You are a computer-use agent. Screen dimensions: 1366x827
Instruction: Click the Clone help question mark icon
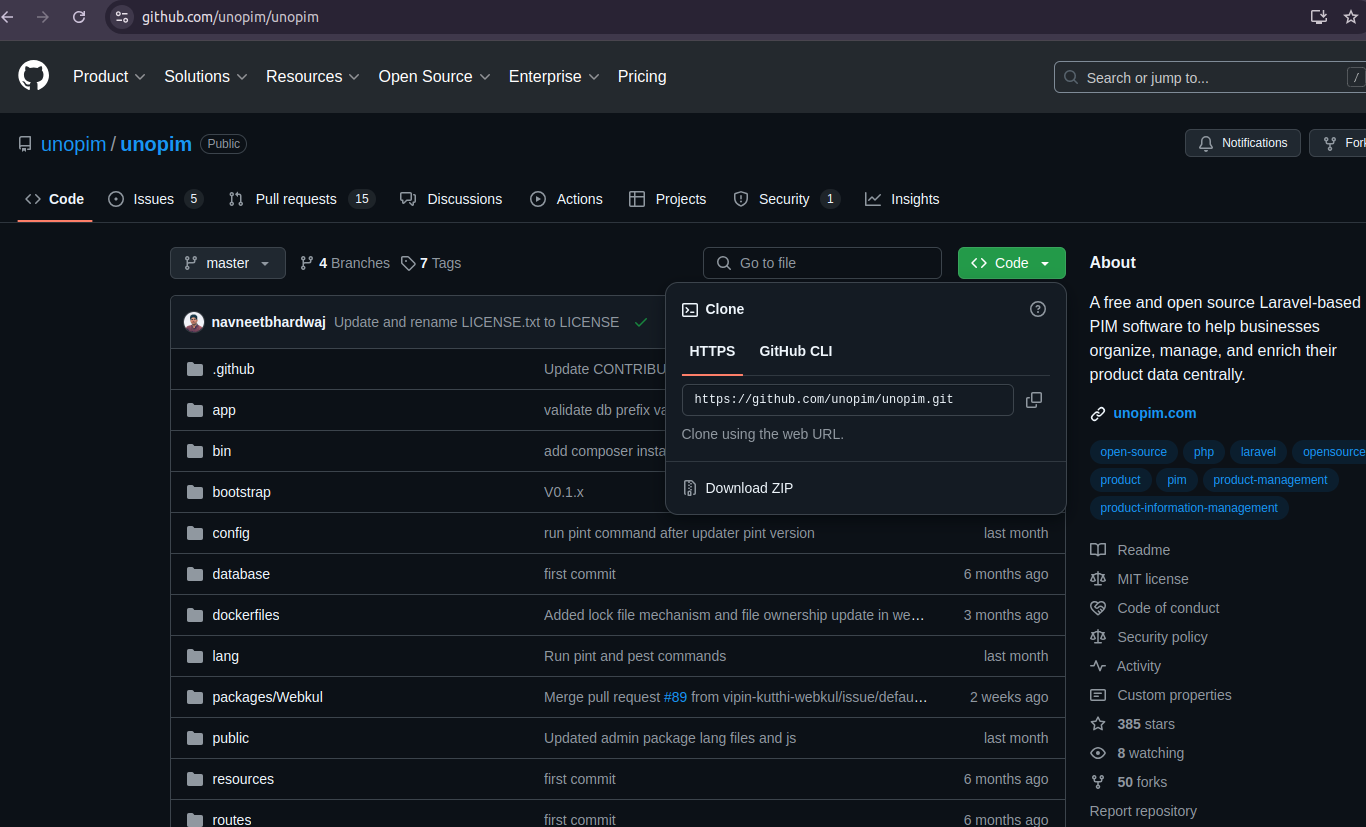(1038, 309)
